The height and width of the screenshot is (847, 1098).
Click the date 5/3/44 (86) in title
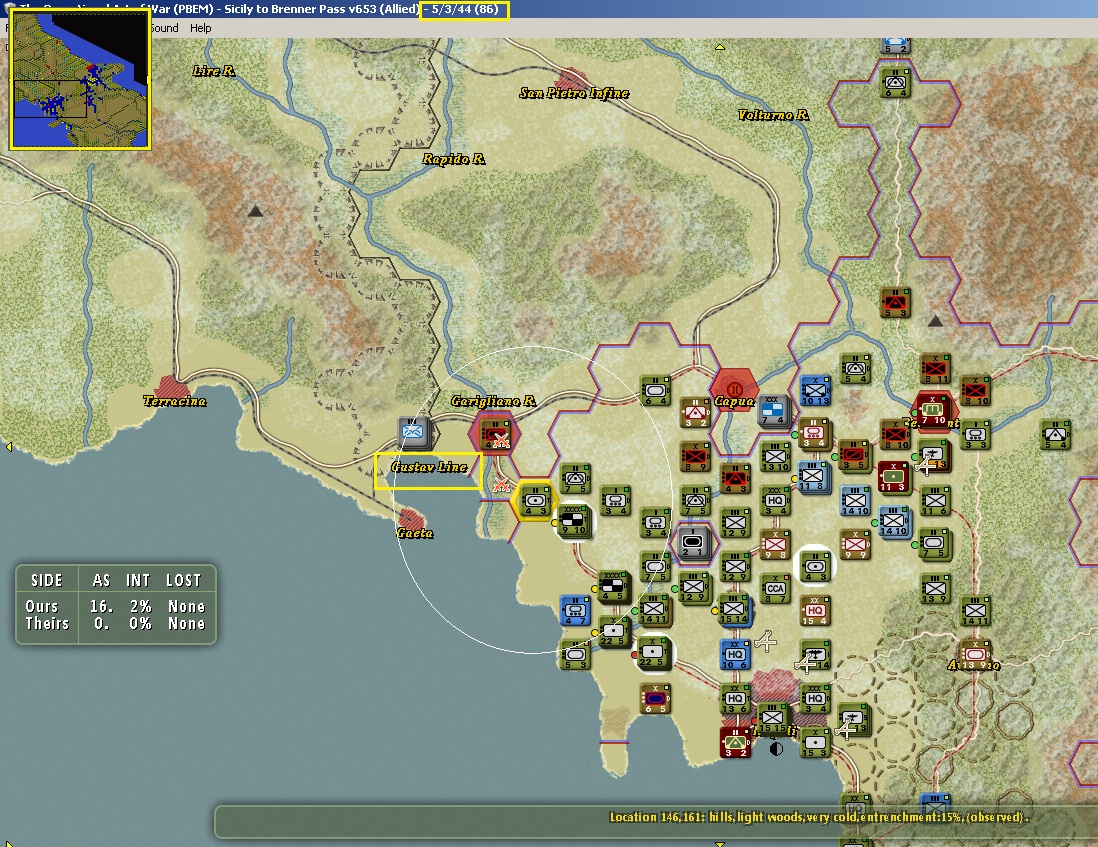(x=464, y=9)
